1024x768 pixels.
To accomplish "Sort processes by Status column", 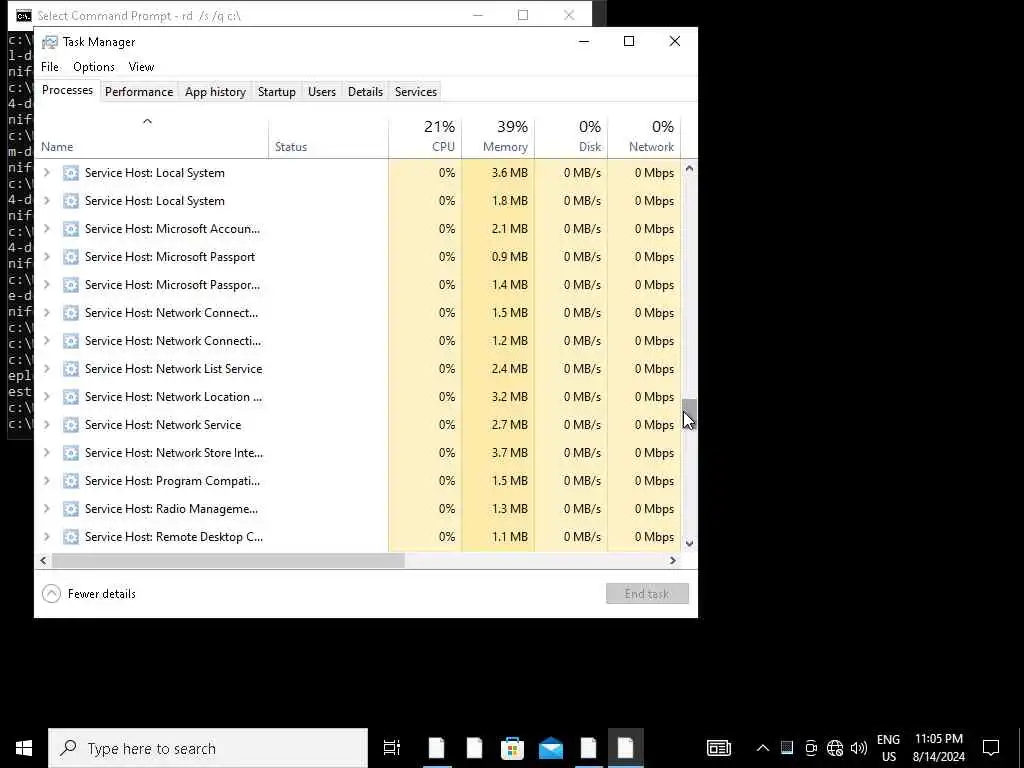I will 328,136.
